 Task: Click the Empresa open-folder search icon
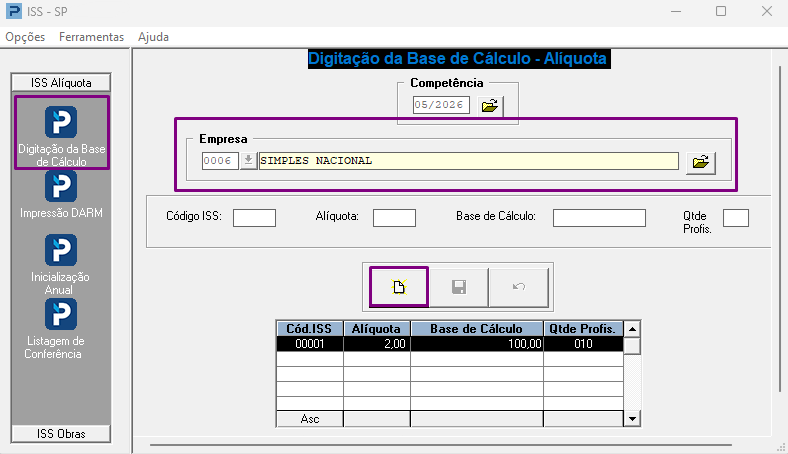[701, 162]
